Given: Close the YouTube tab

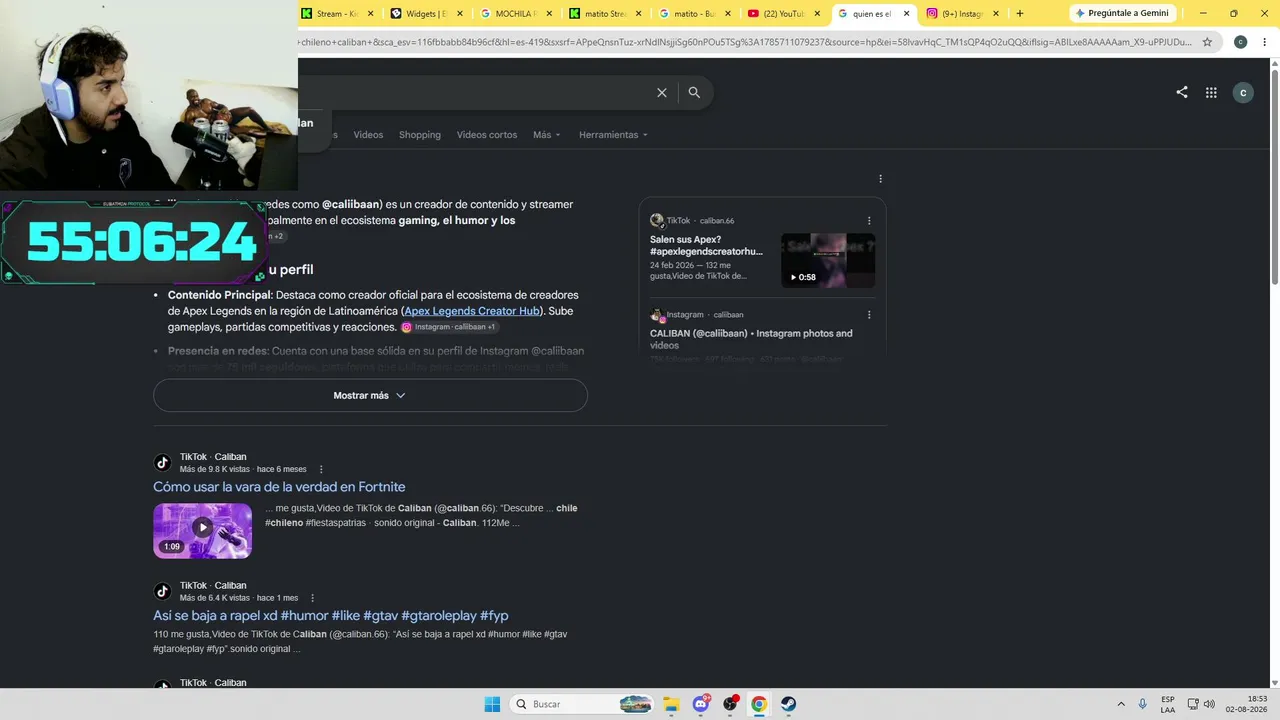Looking at the screenshot, I should click(818, 14).
